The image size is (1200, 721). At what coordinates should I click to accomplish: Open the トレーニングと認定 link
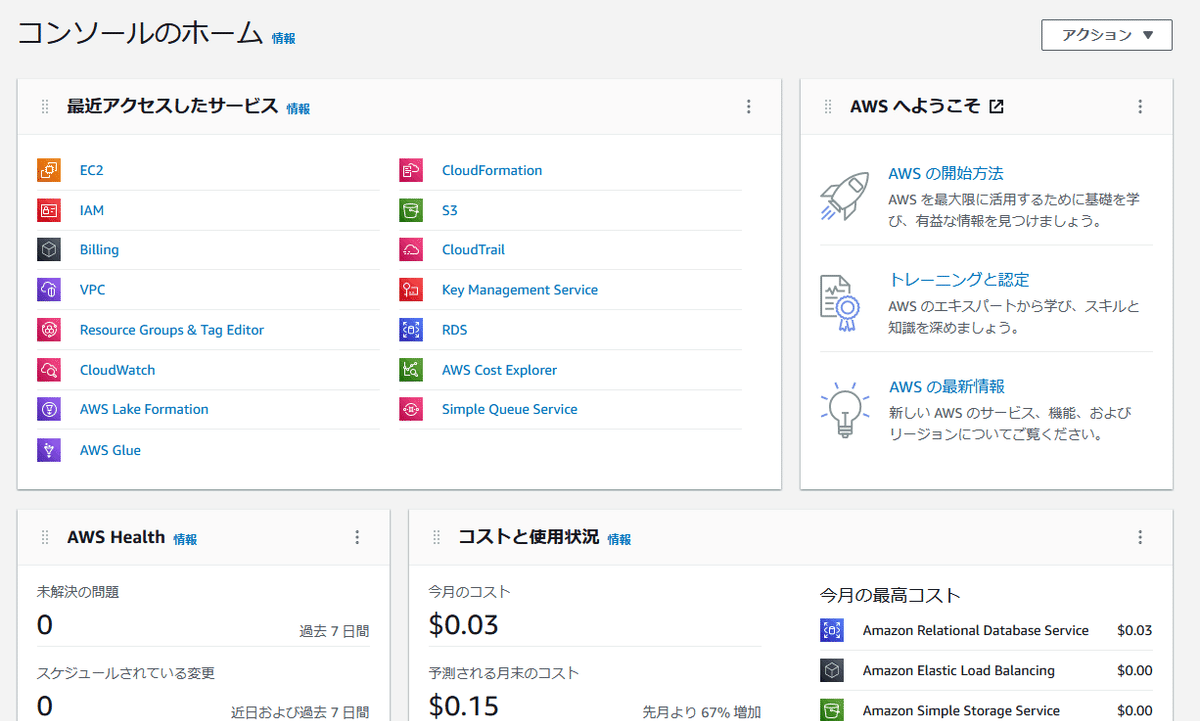(x=959, y=280)
